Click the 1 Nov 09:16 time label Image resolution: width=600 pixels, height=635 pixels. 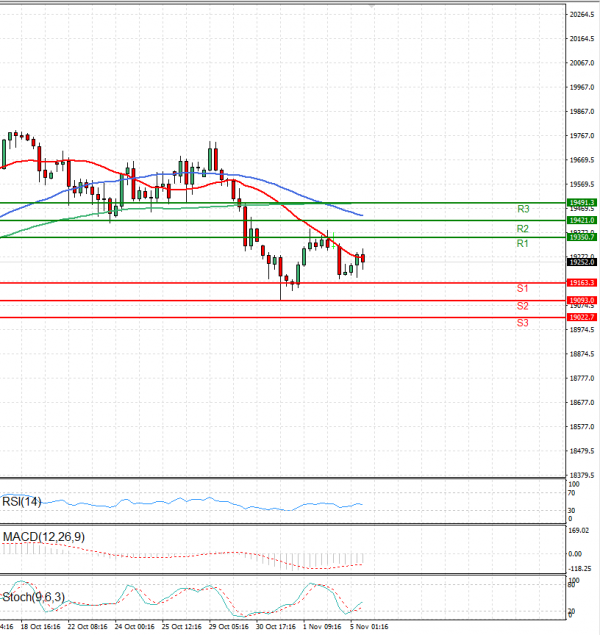322,626
